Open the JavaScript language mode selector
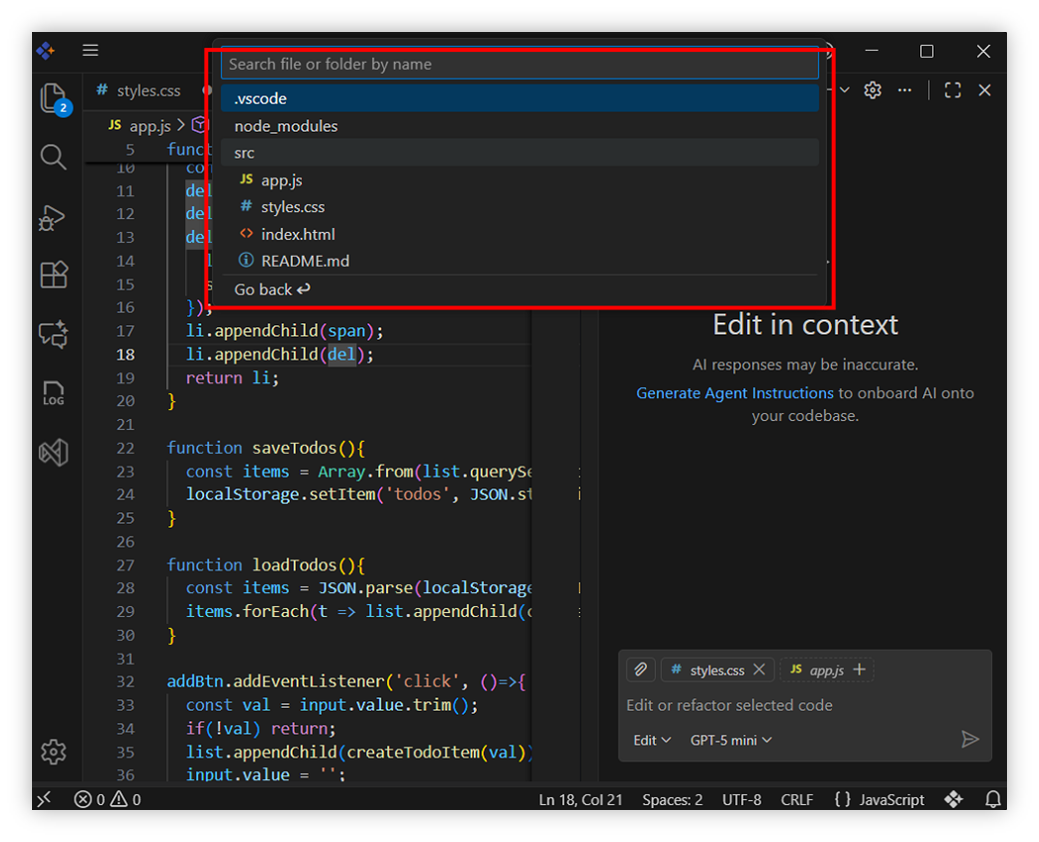1039x842 pixels. (879, 799)
